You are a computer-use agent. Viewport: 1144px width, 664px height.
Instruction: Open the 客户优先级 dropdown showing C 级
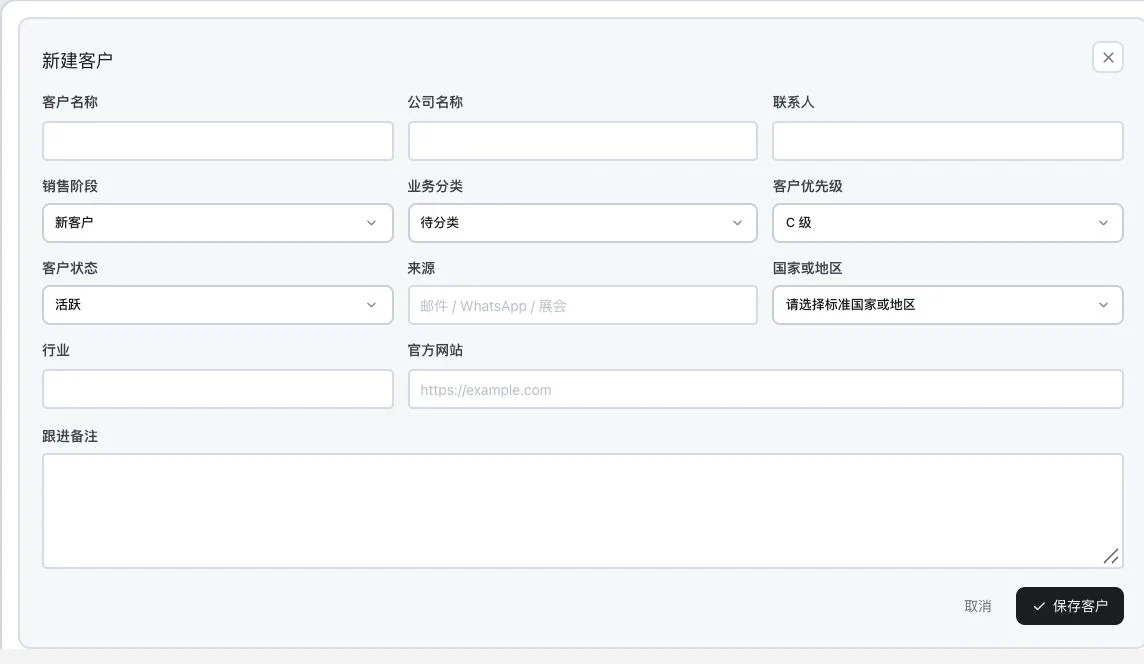pos(948,223)
